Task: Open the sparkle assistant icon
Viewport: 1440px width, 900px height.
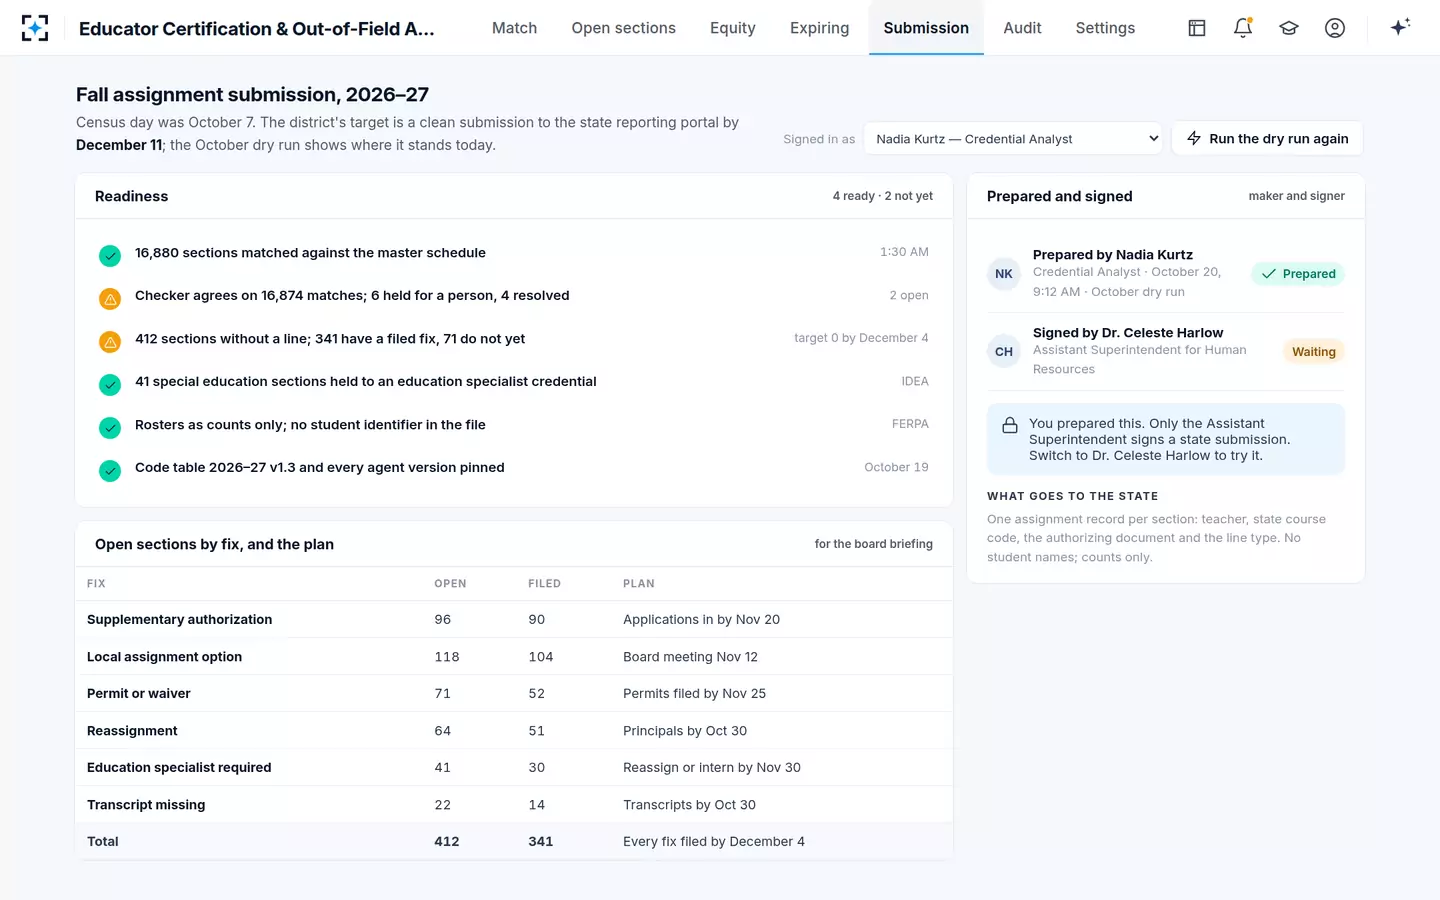Action: (1400, 27)
